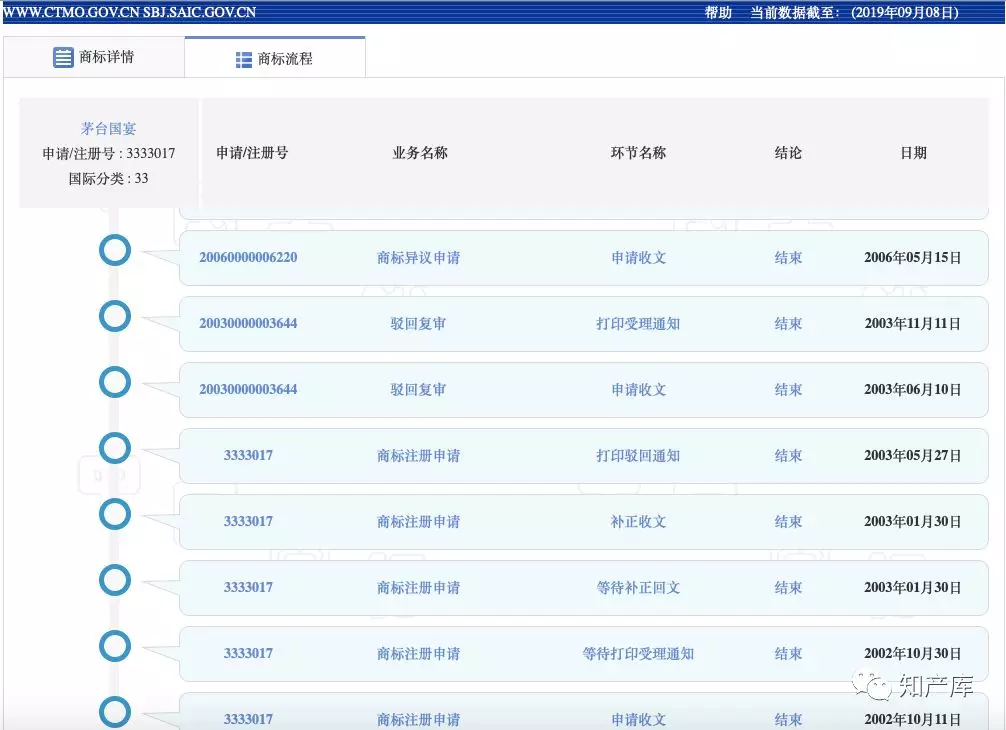
Task: Click 驳回复审 in 2003年06月10日 row
Action: pos(418,390)
